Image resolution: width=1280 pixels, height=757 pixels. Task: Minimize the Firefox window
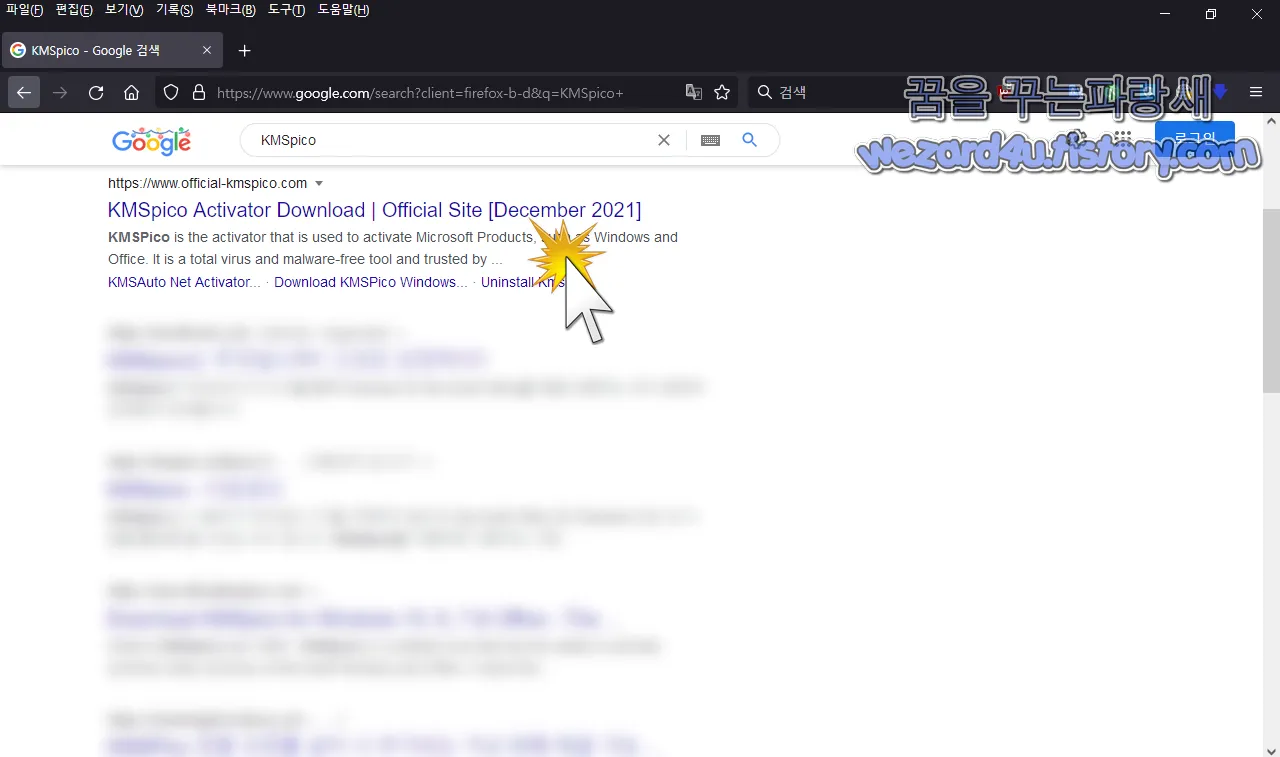pos(1165,14)
